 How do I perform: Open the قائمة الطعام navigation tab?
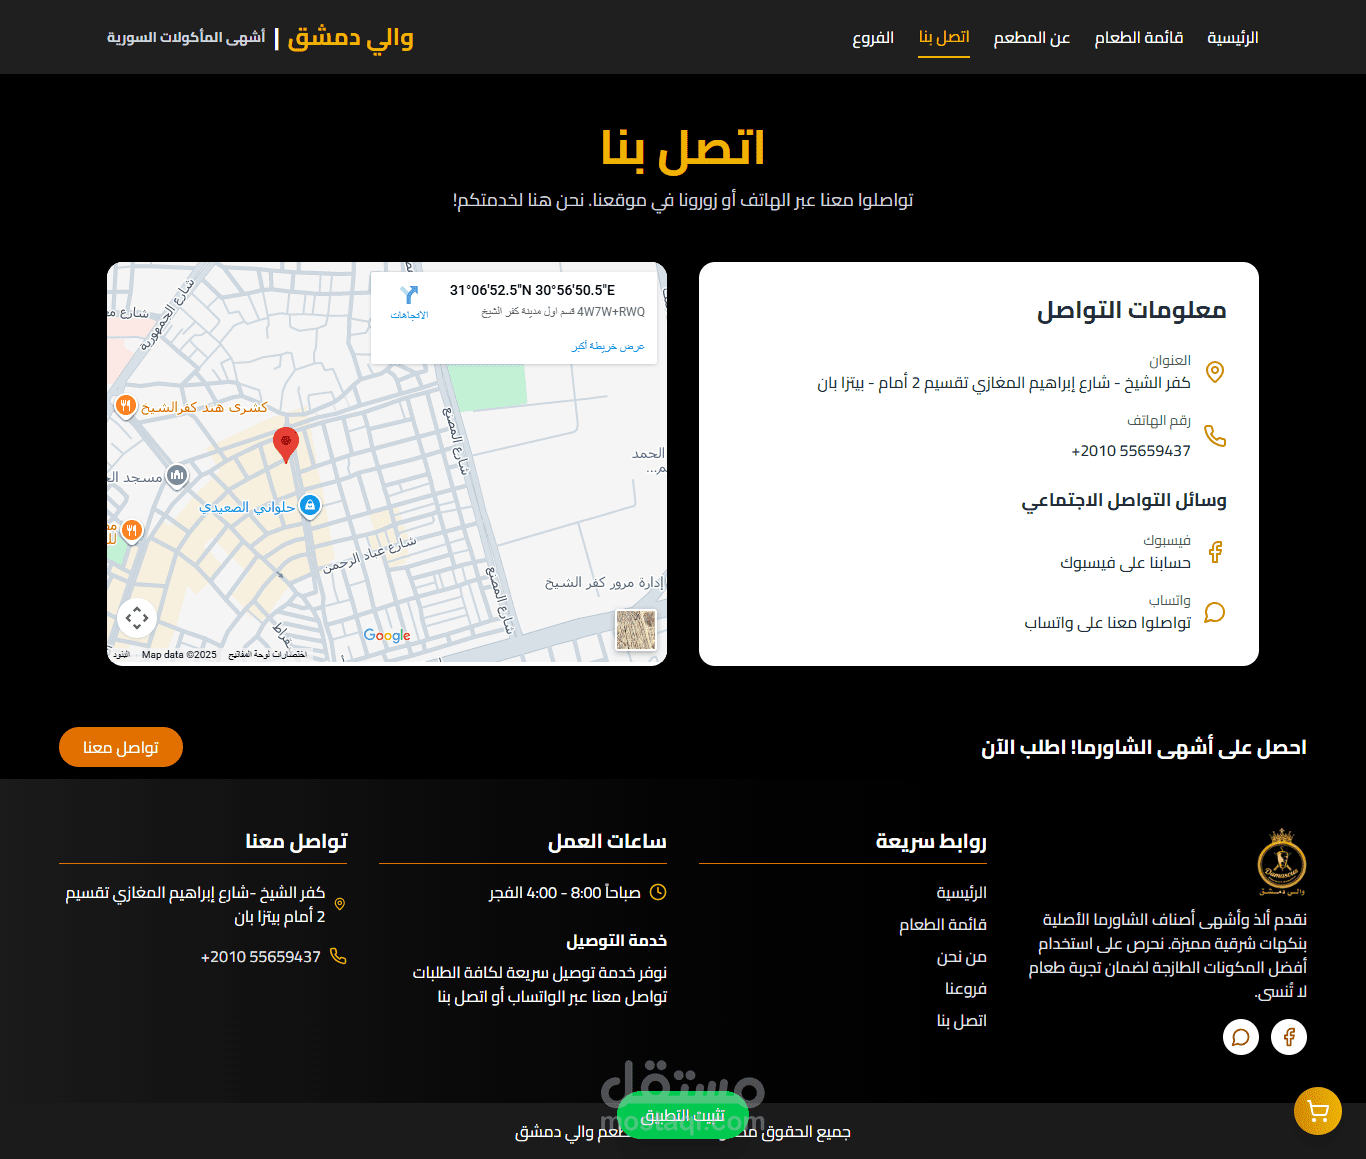tap(1139, 38)
